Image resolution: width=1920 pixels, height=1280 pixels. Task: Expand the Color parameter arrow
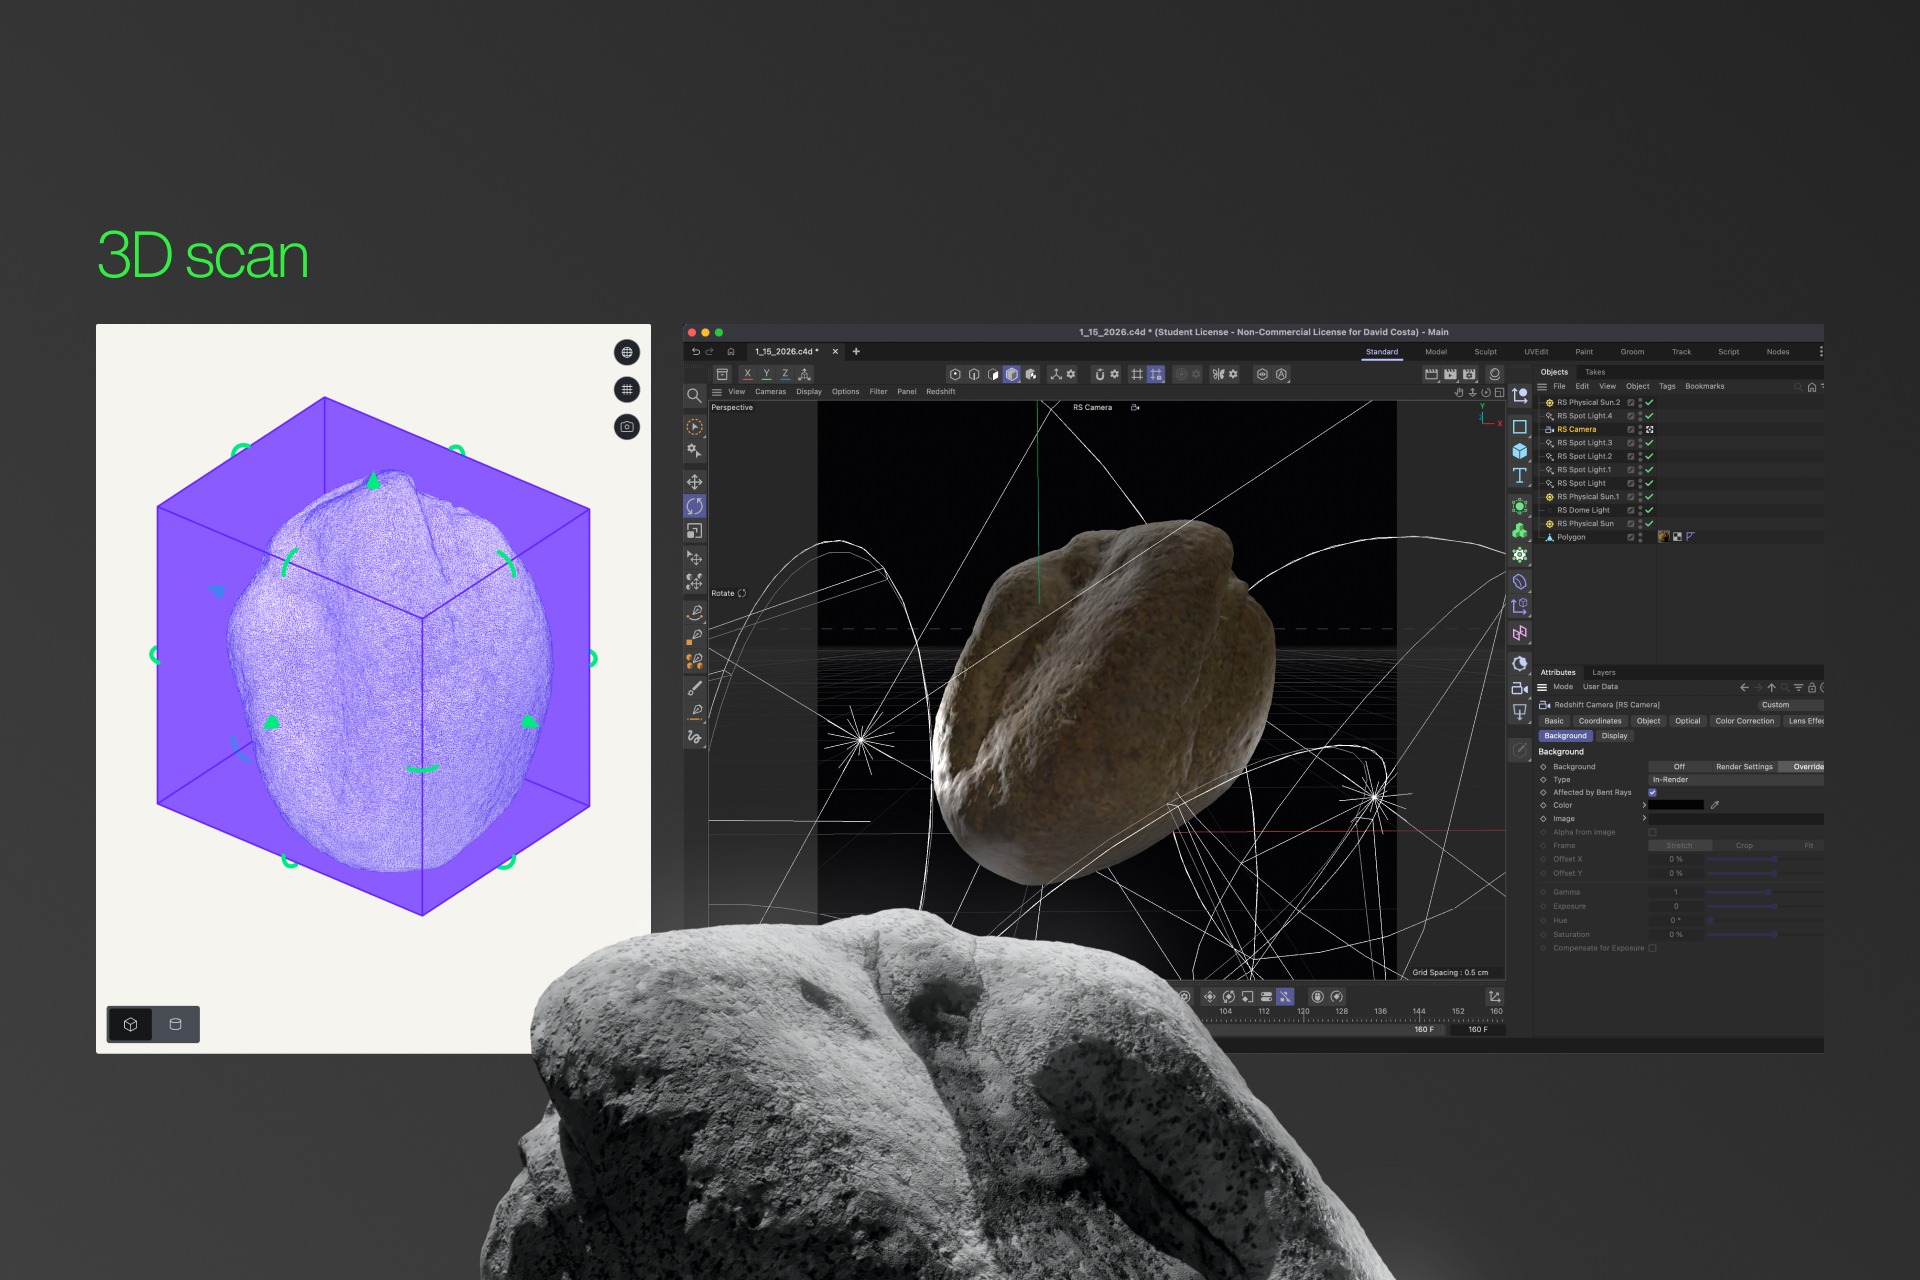(x=1644, y=805)
